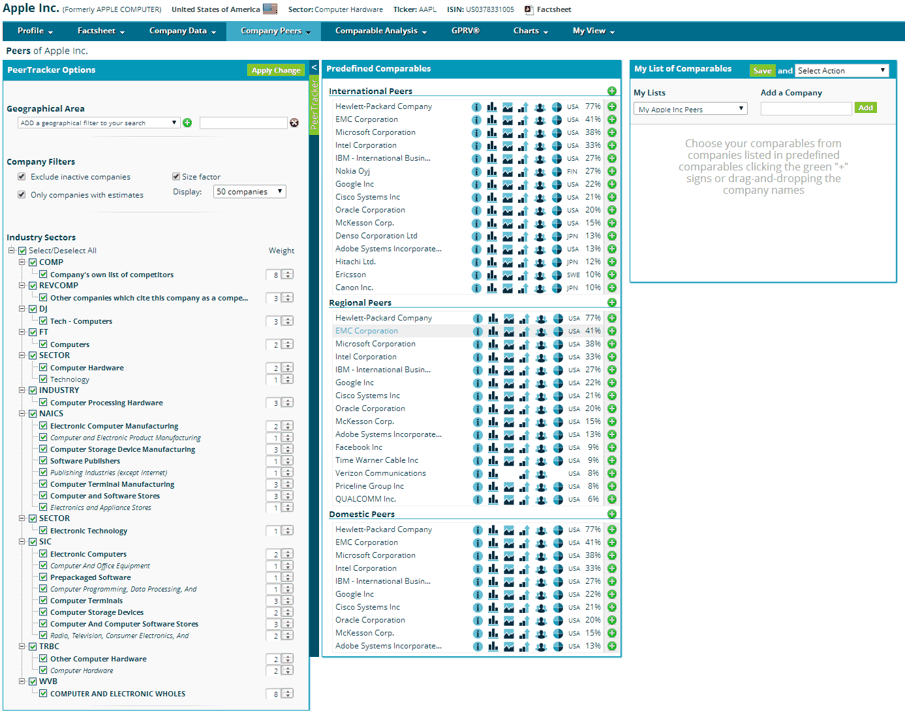Open people icon for Ericsson row
907x721 pixels.
coord(540,275)
